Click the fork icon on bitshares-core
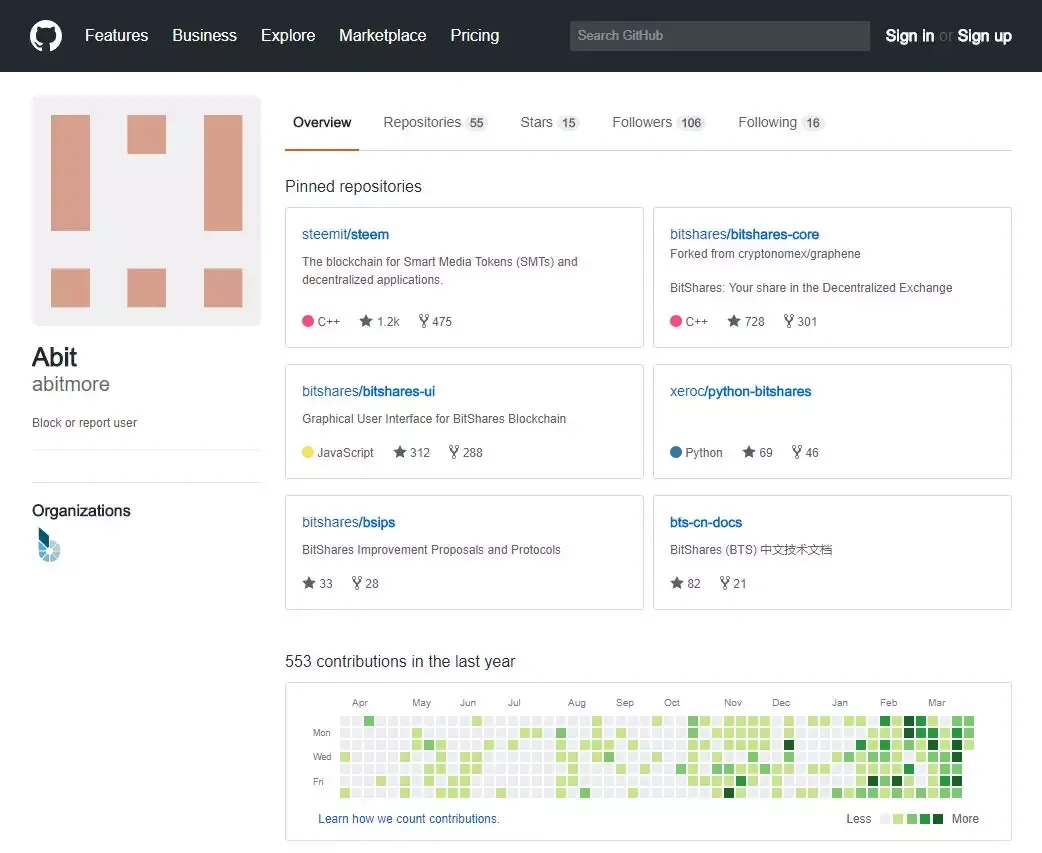Image resolution: width=1042 pixels, height=853 pixels. pos(789,321)
